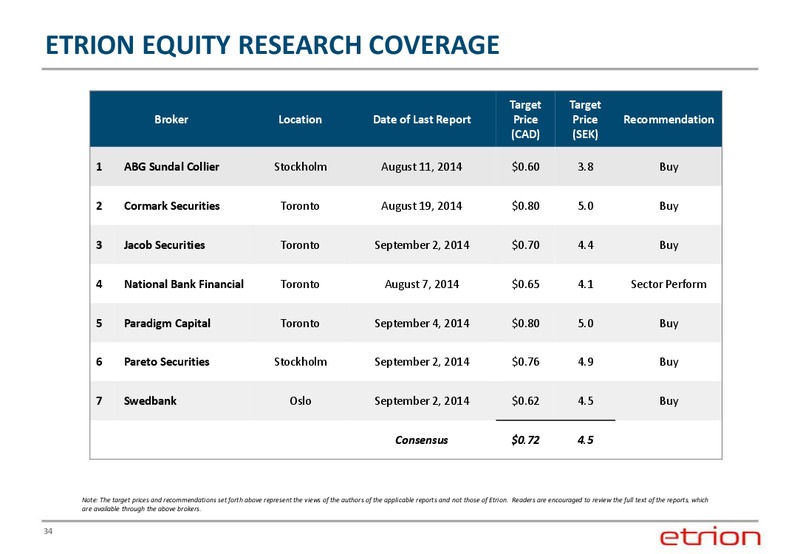Screen dimensions: 800x554
Task: Click the $0.65 CAD target price
Action: click(526, 284)
